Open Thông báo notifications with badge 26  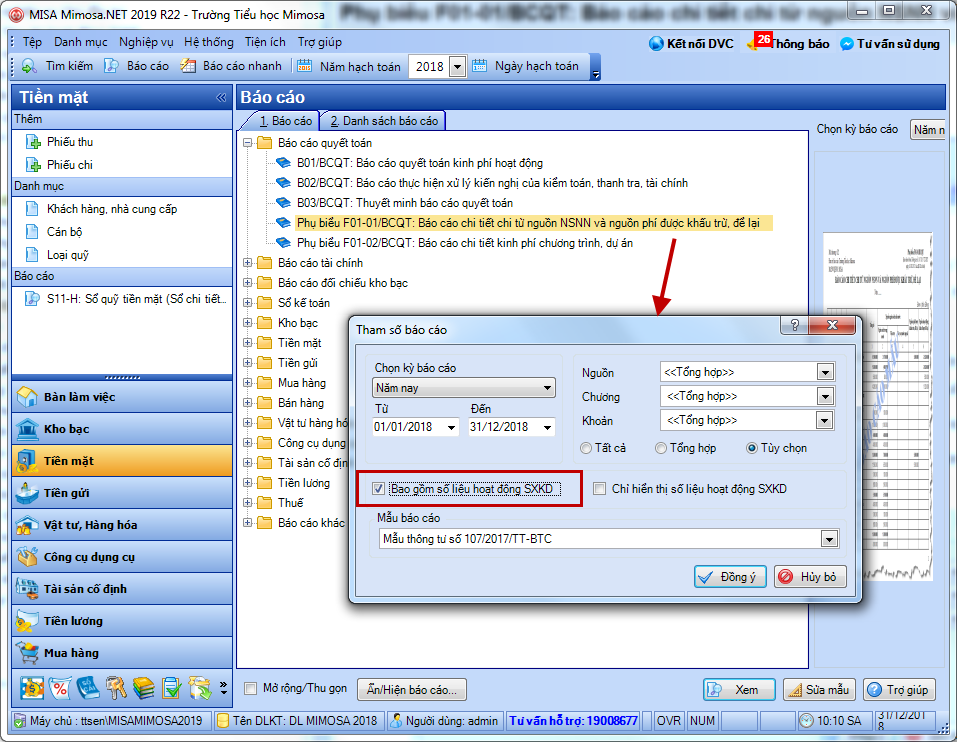[x=788, y=43]
